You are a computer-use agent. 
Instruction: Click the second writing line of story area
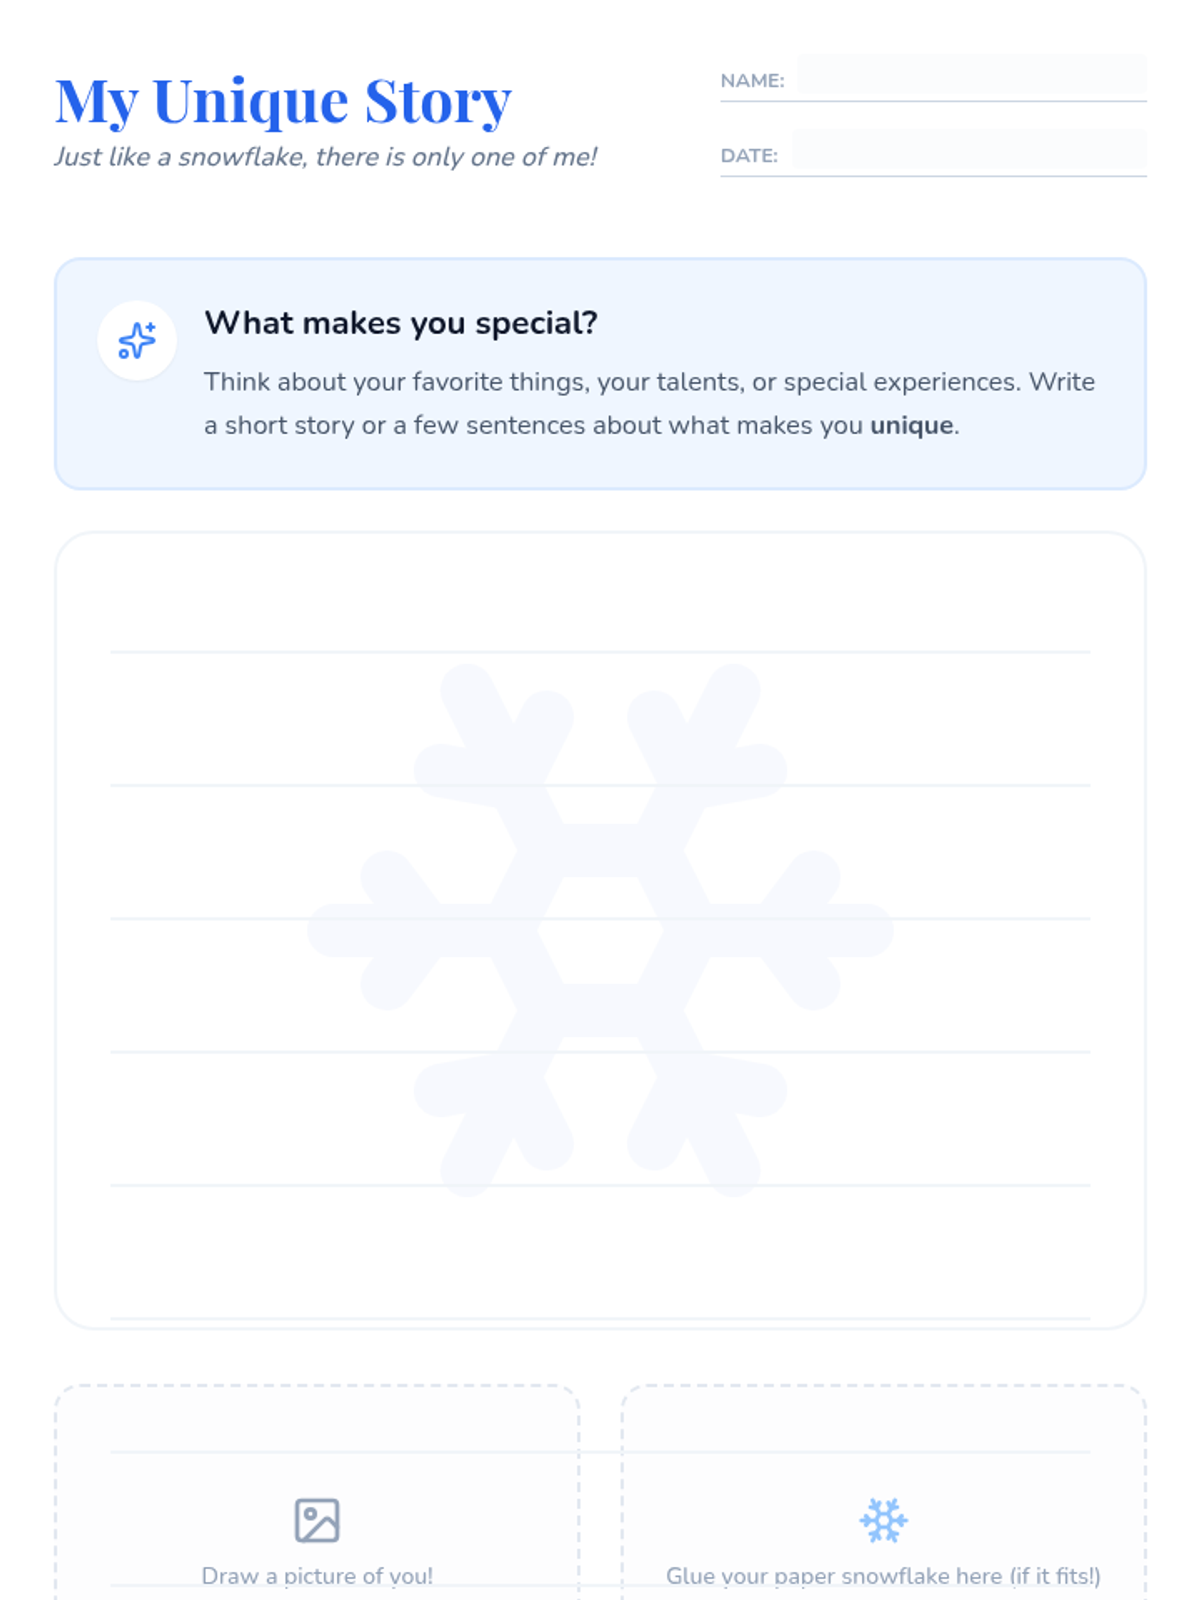point(600,785)
